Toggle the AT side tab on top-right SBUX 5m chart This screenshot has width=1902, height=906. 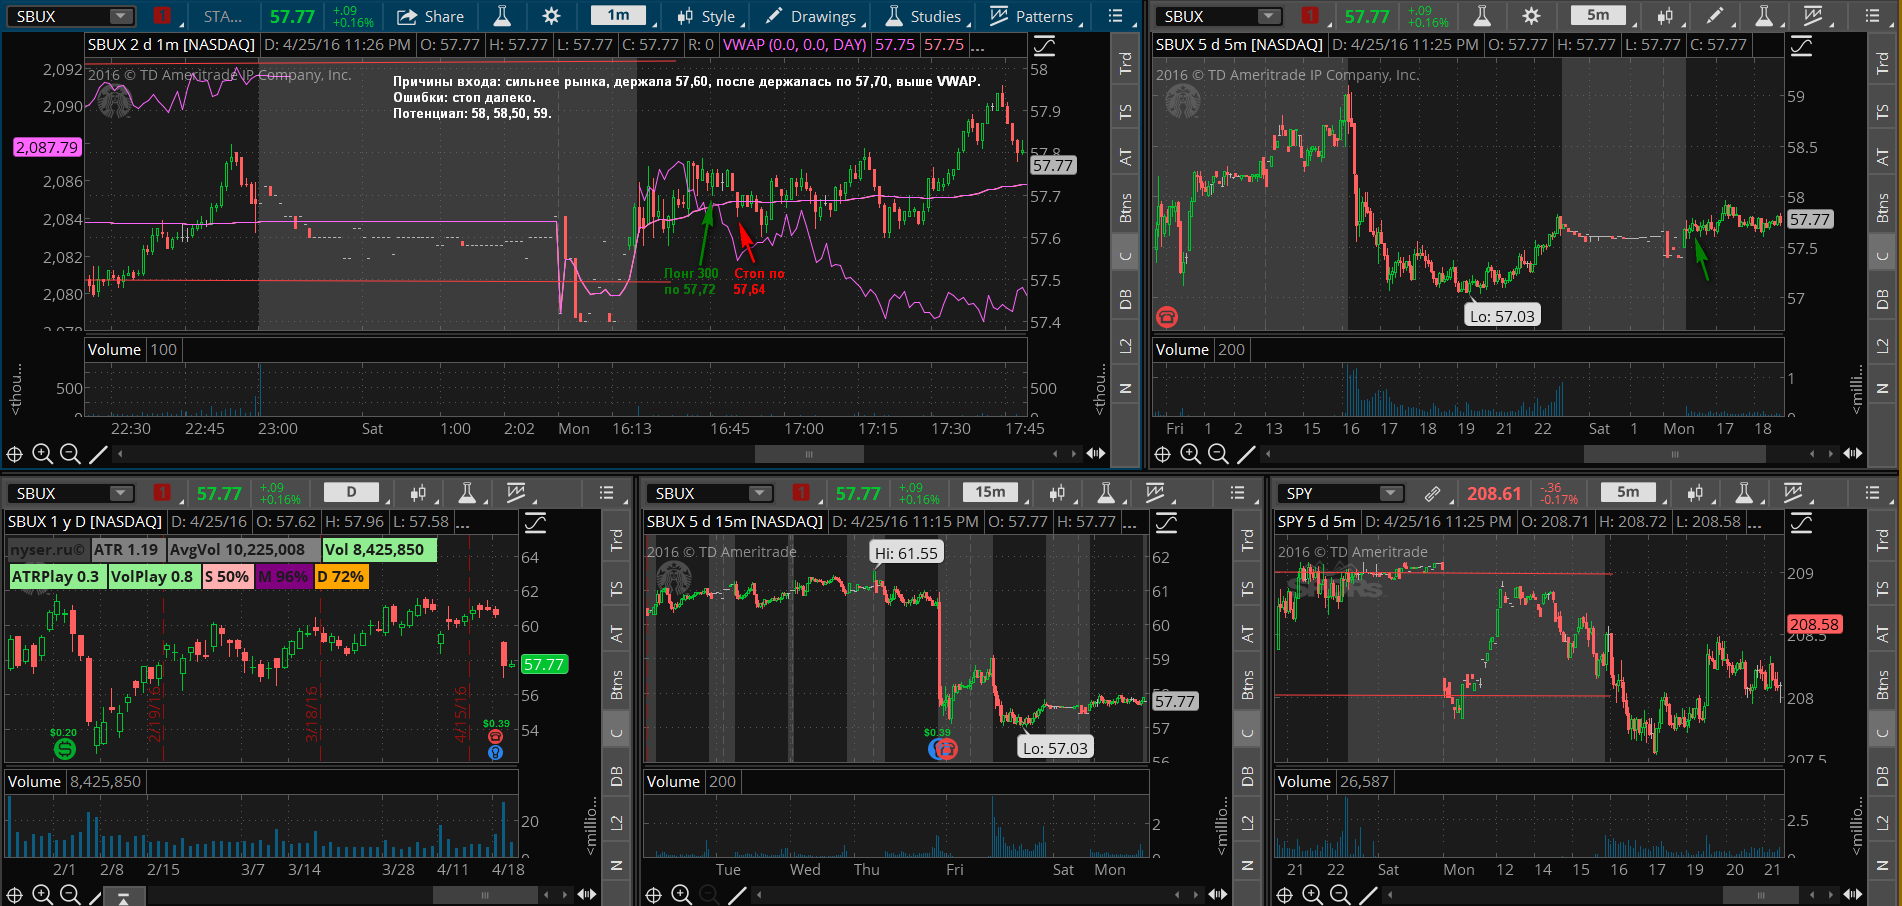[x=1882, y=158]
